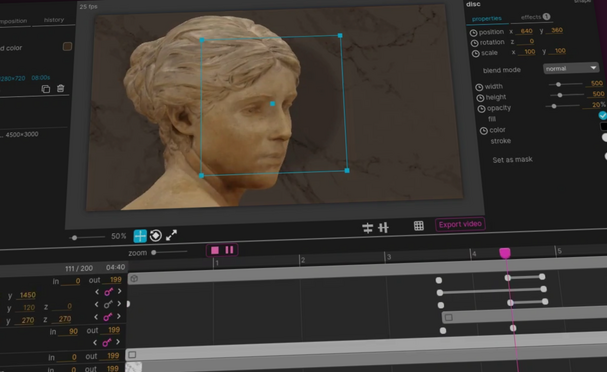
Task: Go to previous keyframe in y 120 row
Action: 96,305
